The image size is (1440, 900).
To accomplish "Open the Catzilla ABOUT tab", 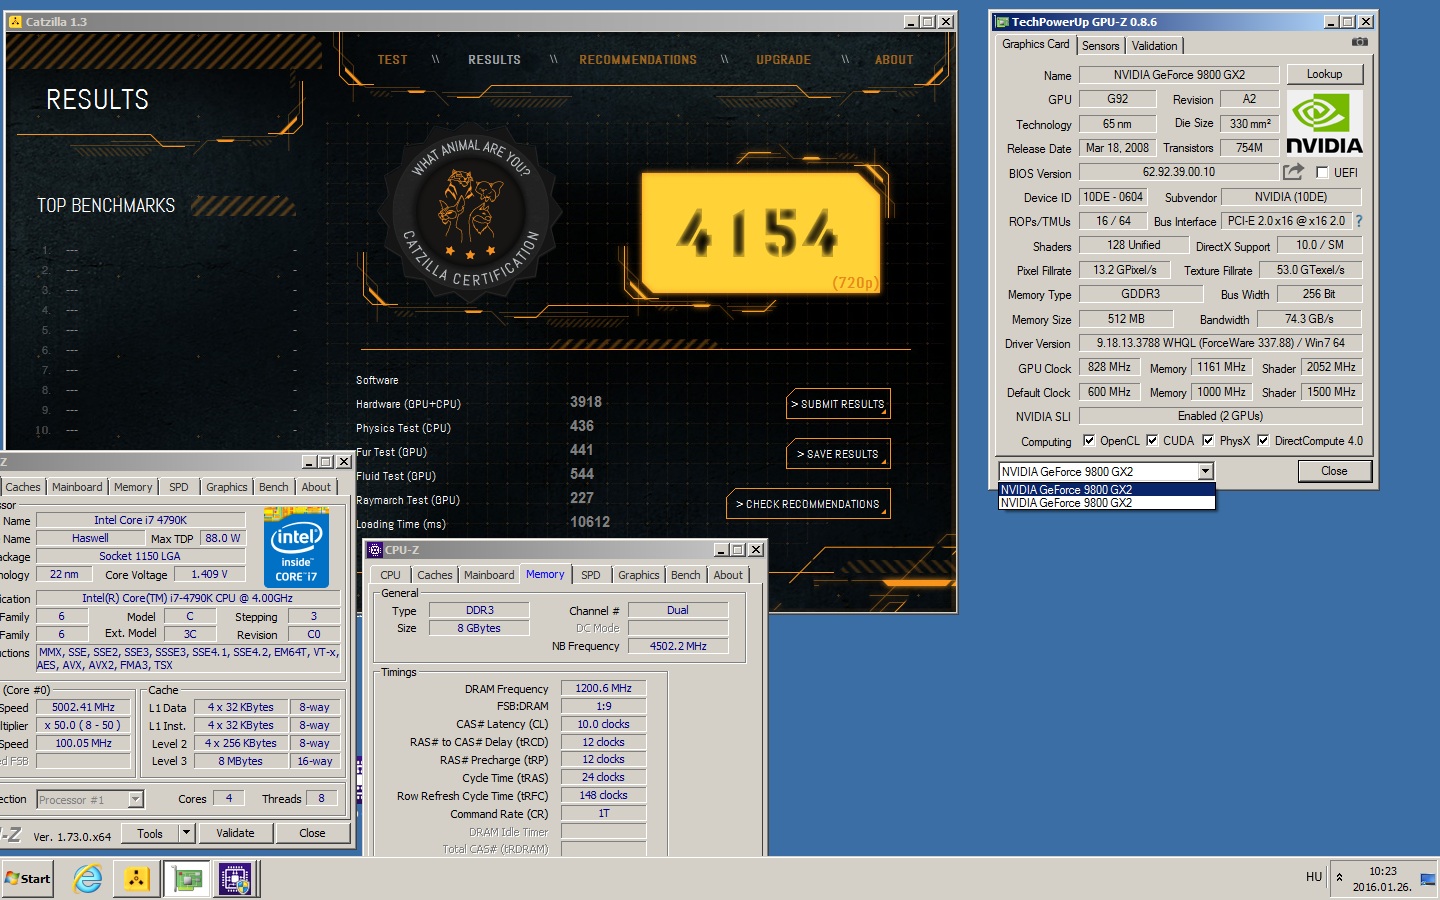I will [x=894, y=60].
